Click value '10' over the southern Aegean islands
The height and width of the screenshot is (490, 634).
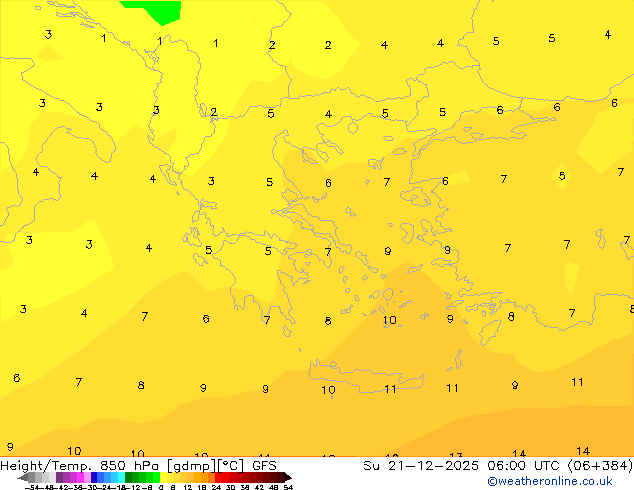pos(389,321)
